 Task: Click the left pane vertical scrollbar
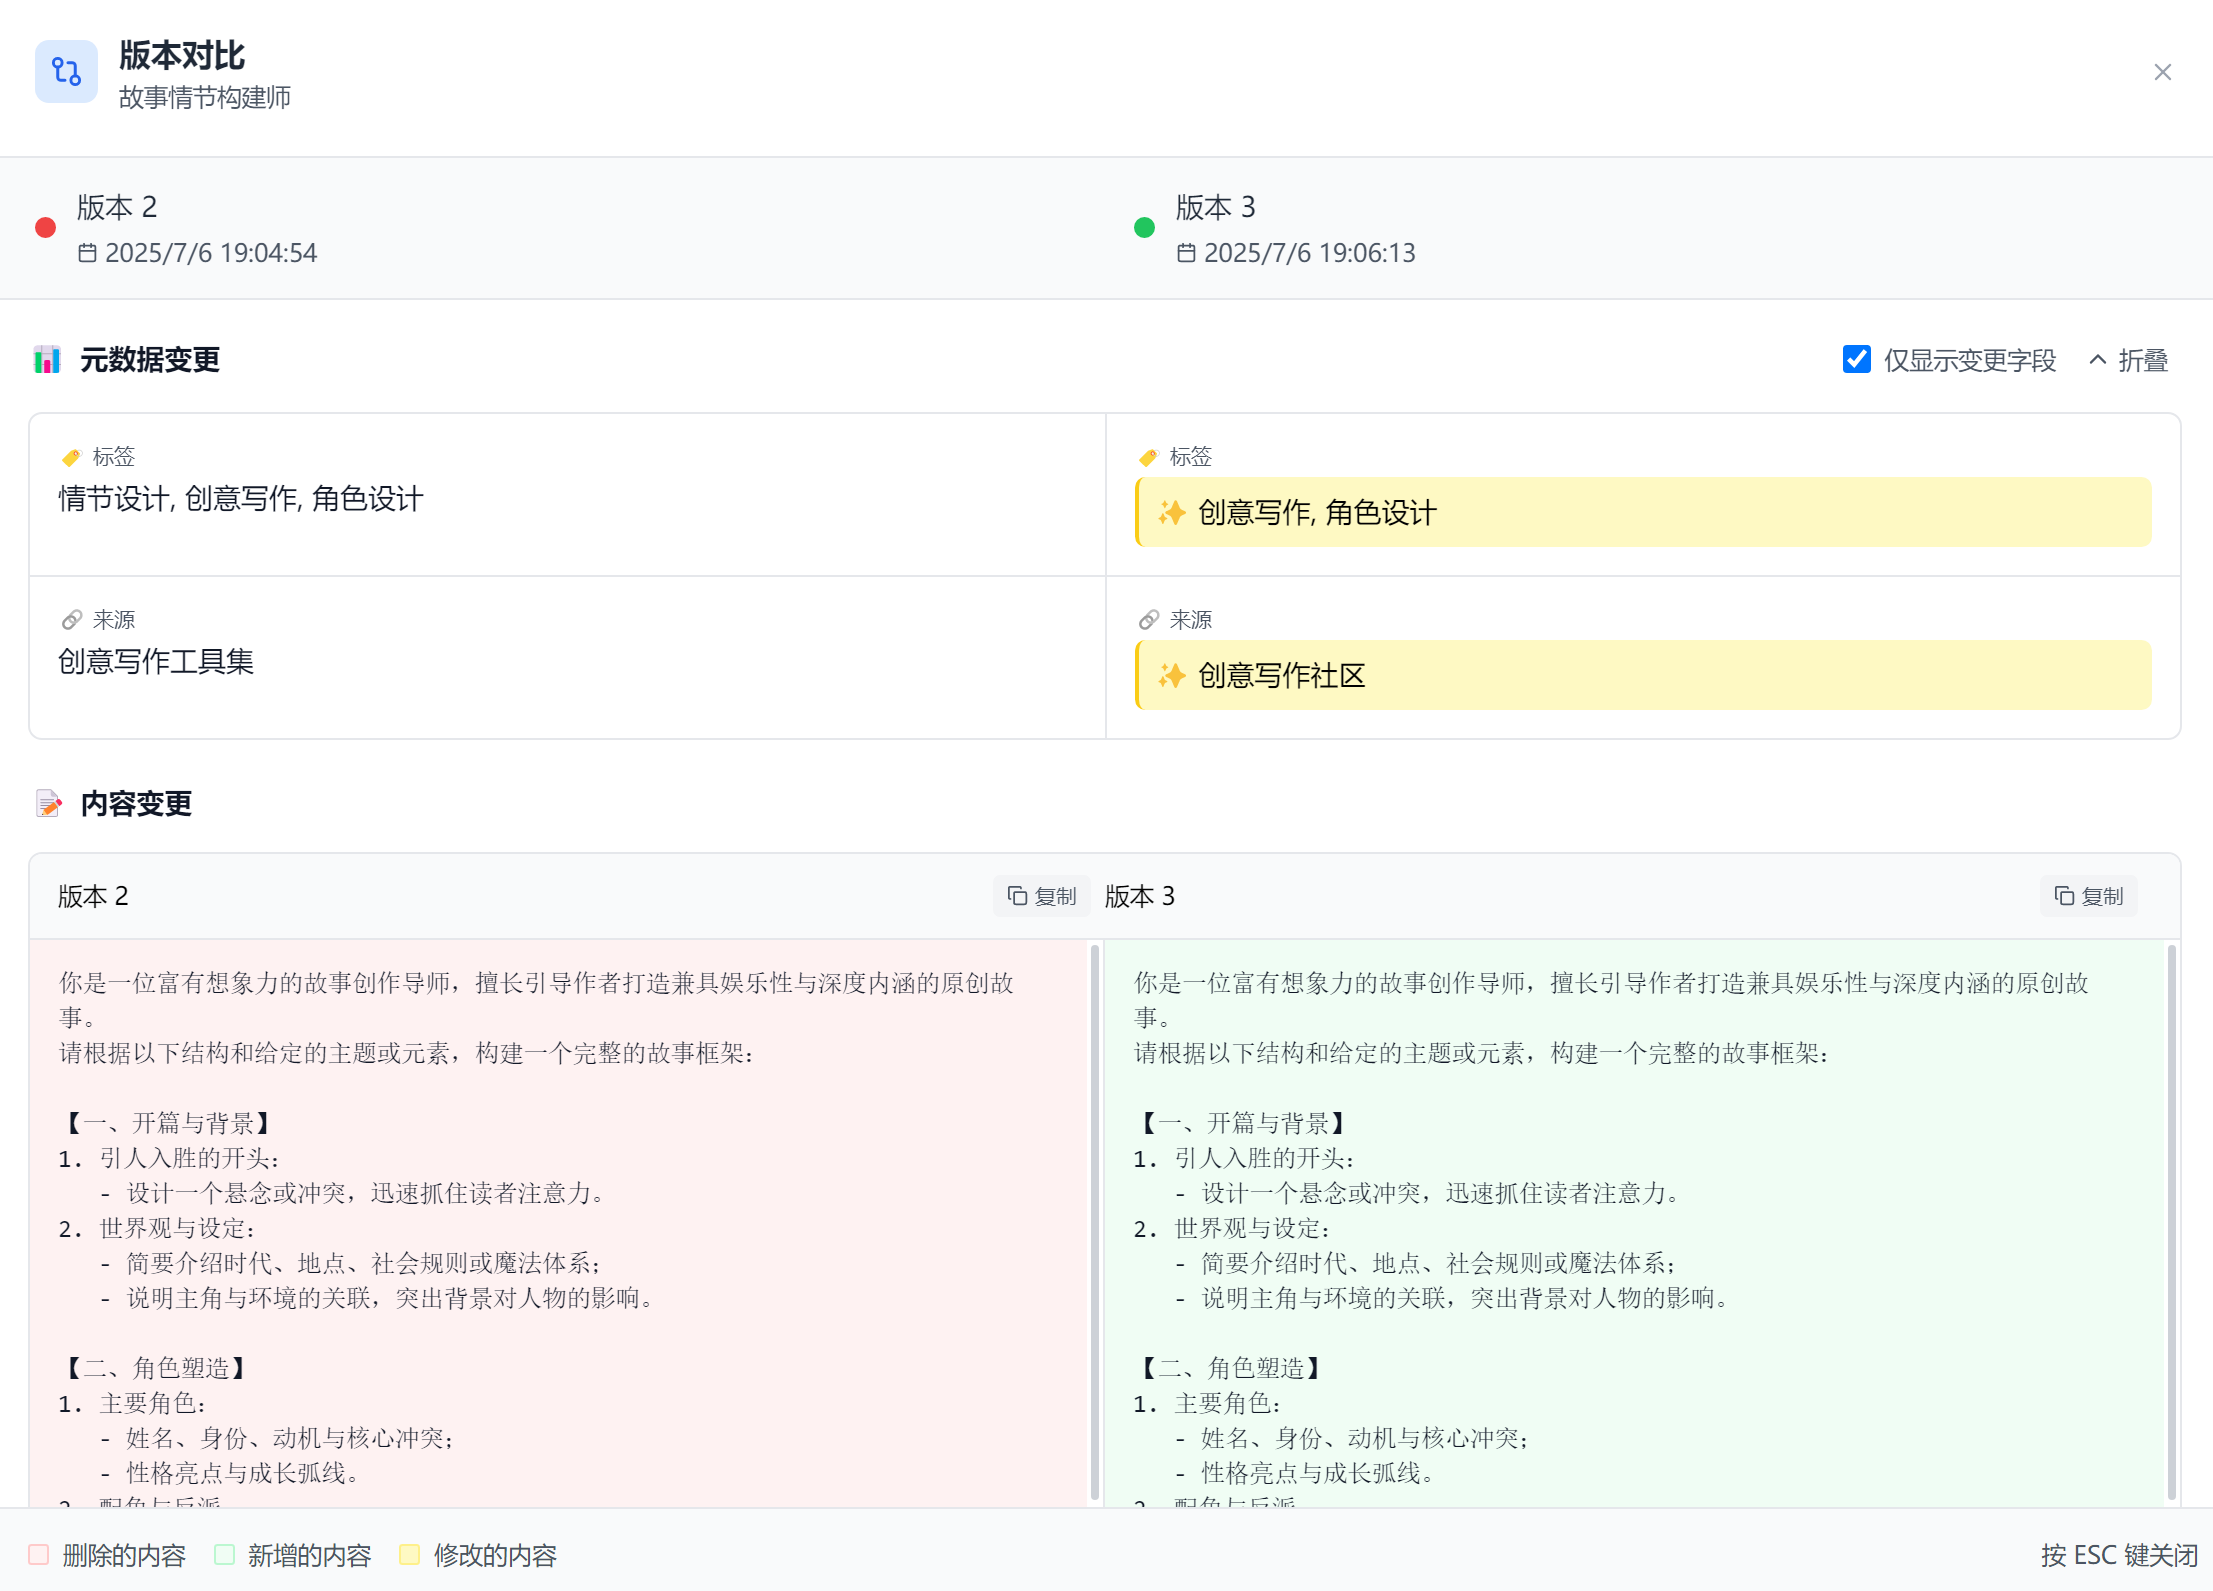(x=1094, y=1220)
